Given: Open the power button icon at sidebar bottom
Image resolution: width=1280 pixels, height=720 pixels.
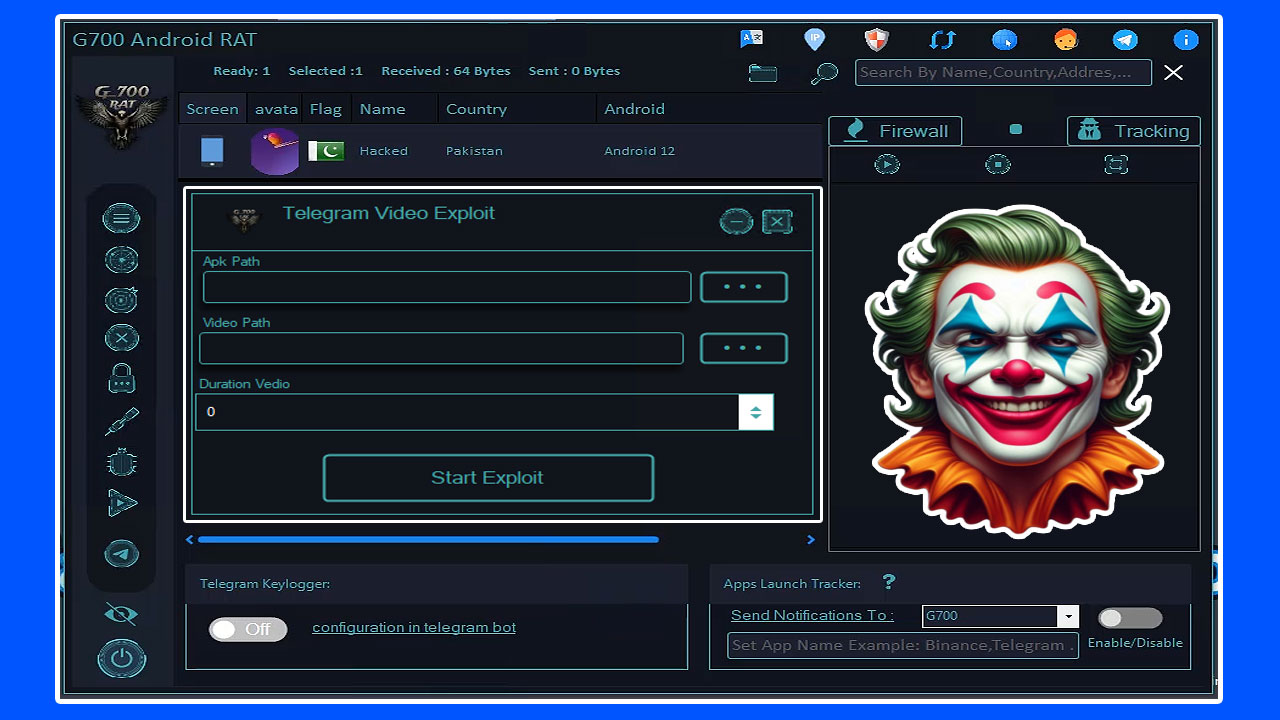Looking at the screenshot, I should 121,658.
